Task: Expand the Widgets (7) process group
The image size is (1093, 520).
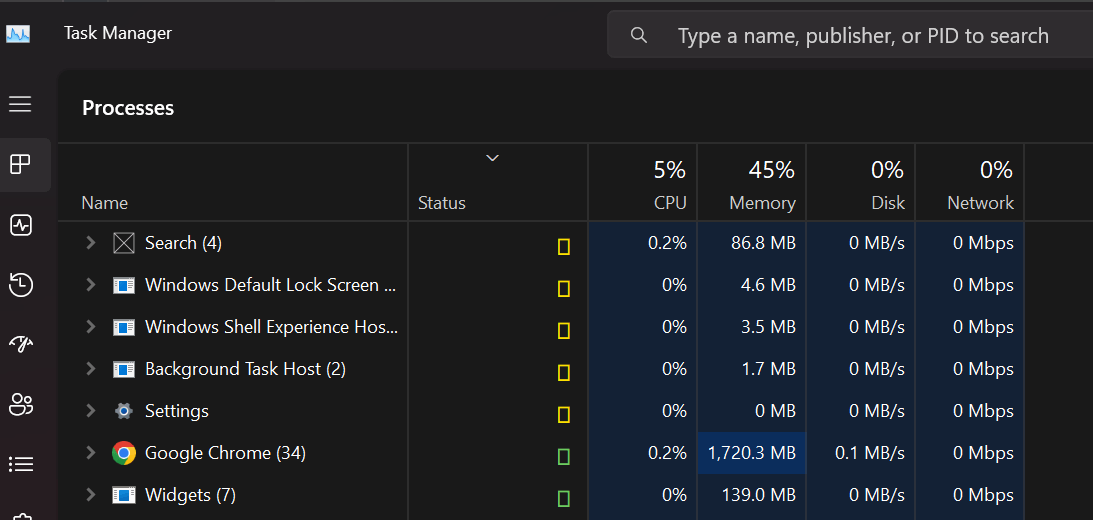Action: (90, 495)
